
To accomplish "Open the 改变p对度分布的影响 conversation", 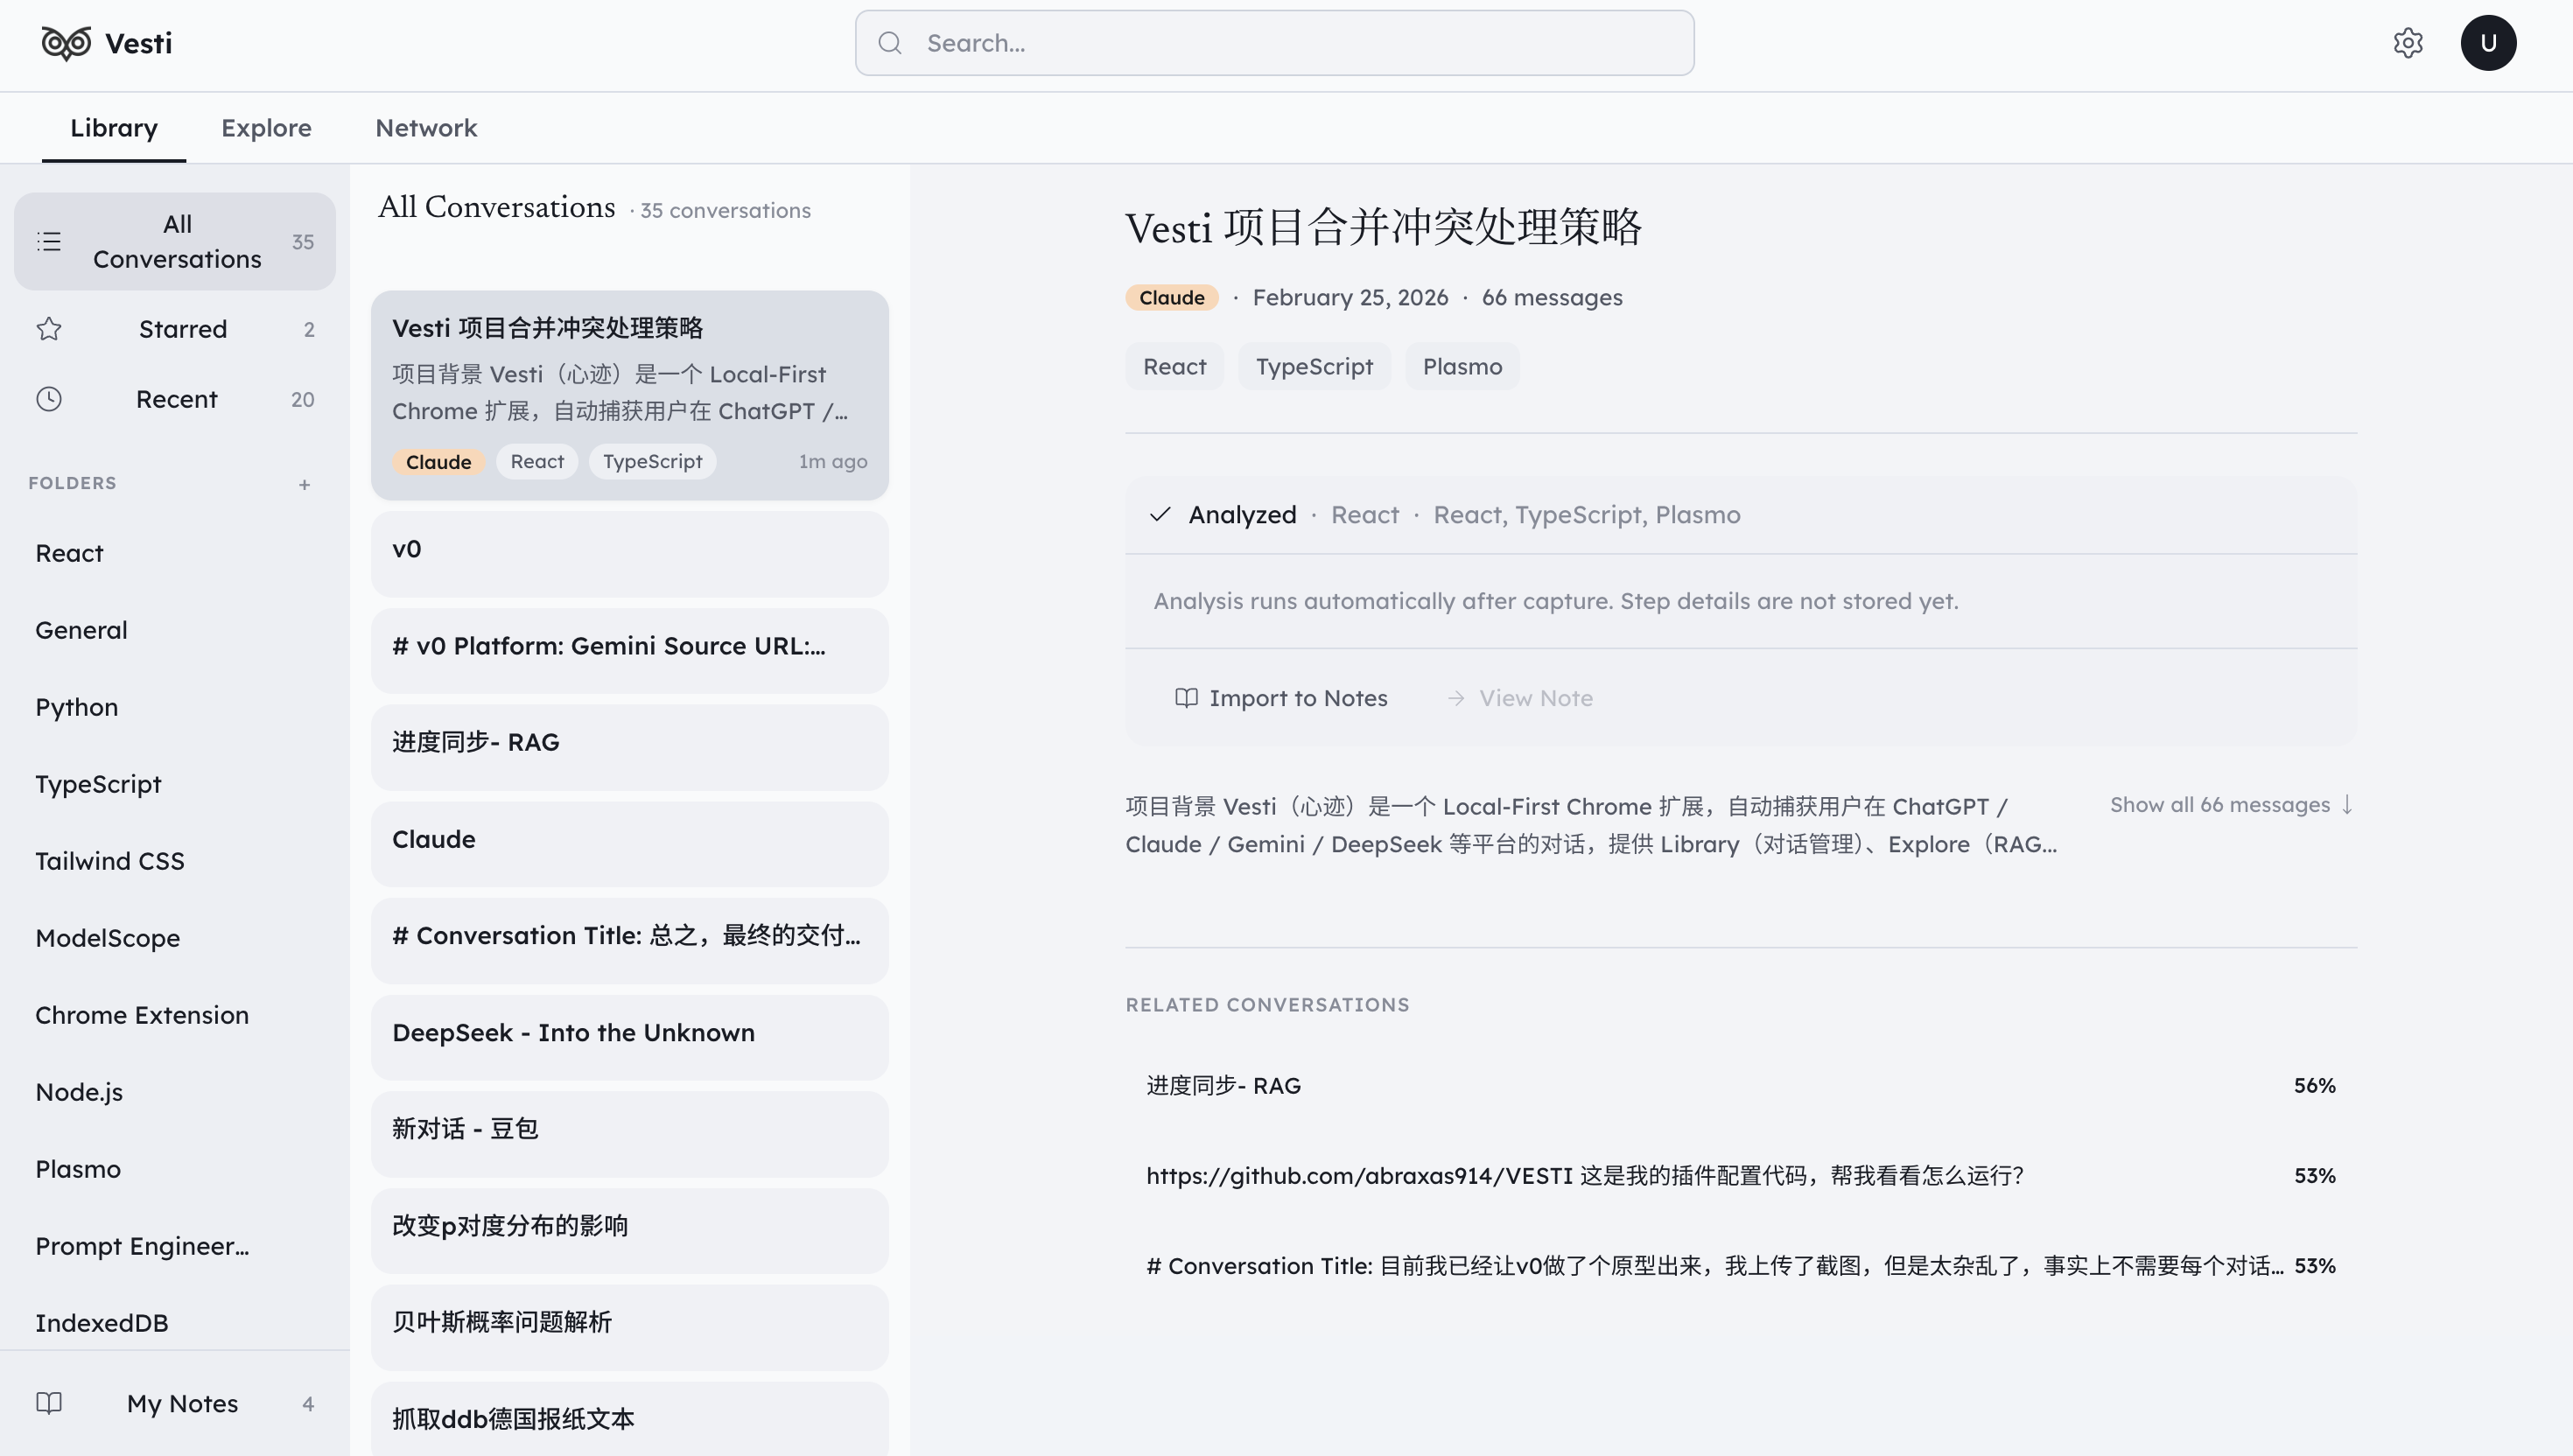I will (630, 1231).
